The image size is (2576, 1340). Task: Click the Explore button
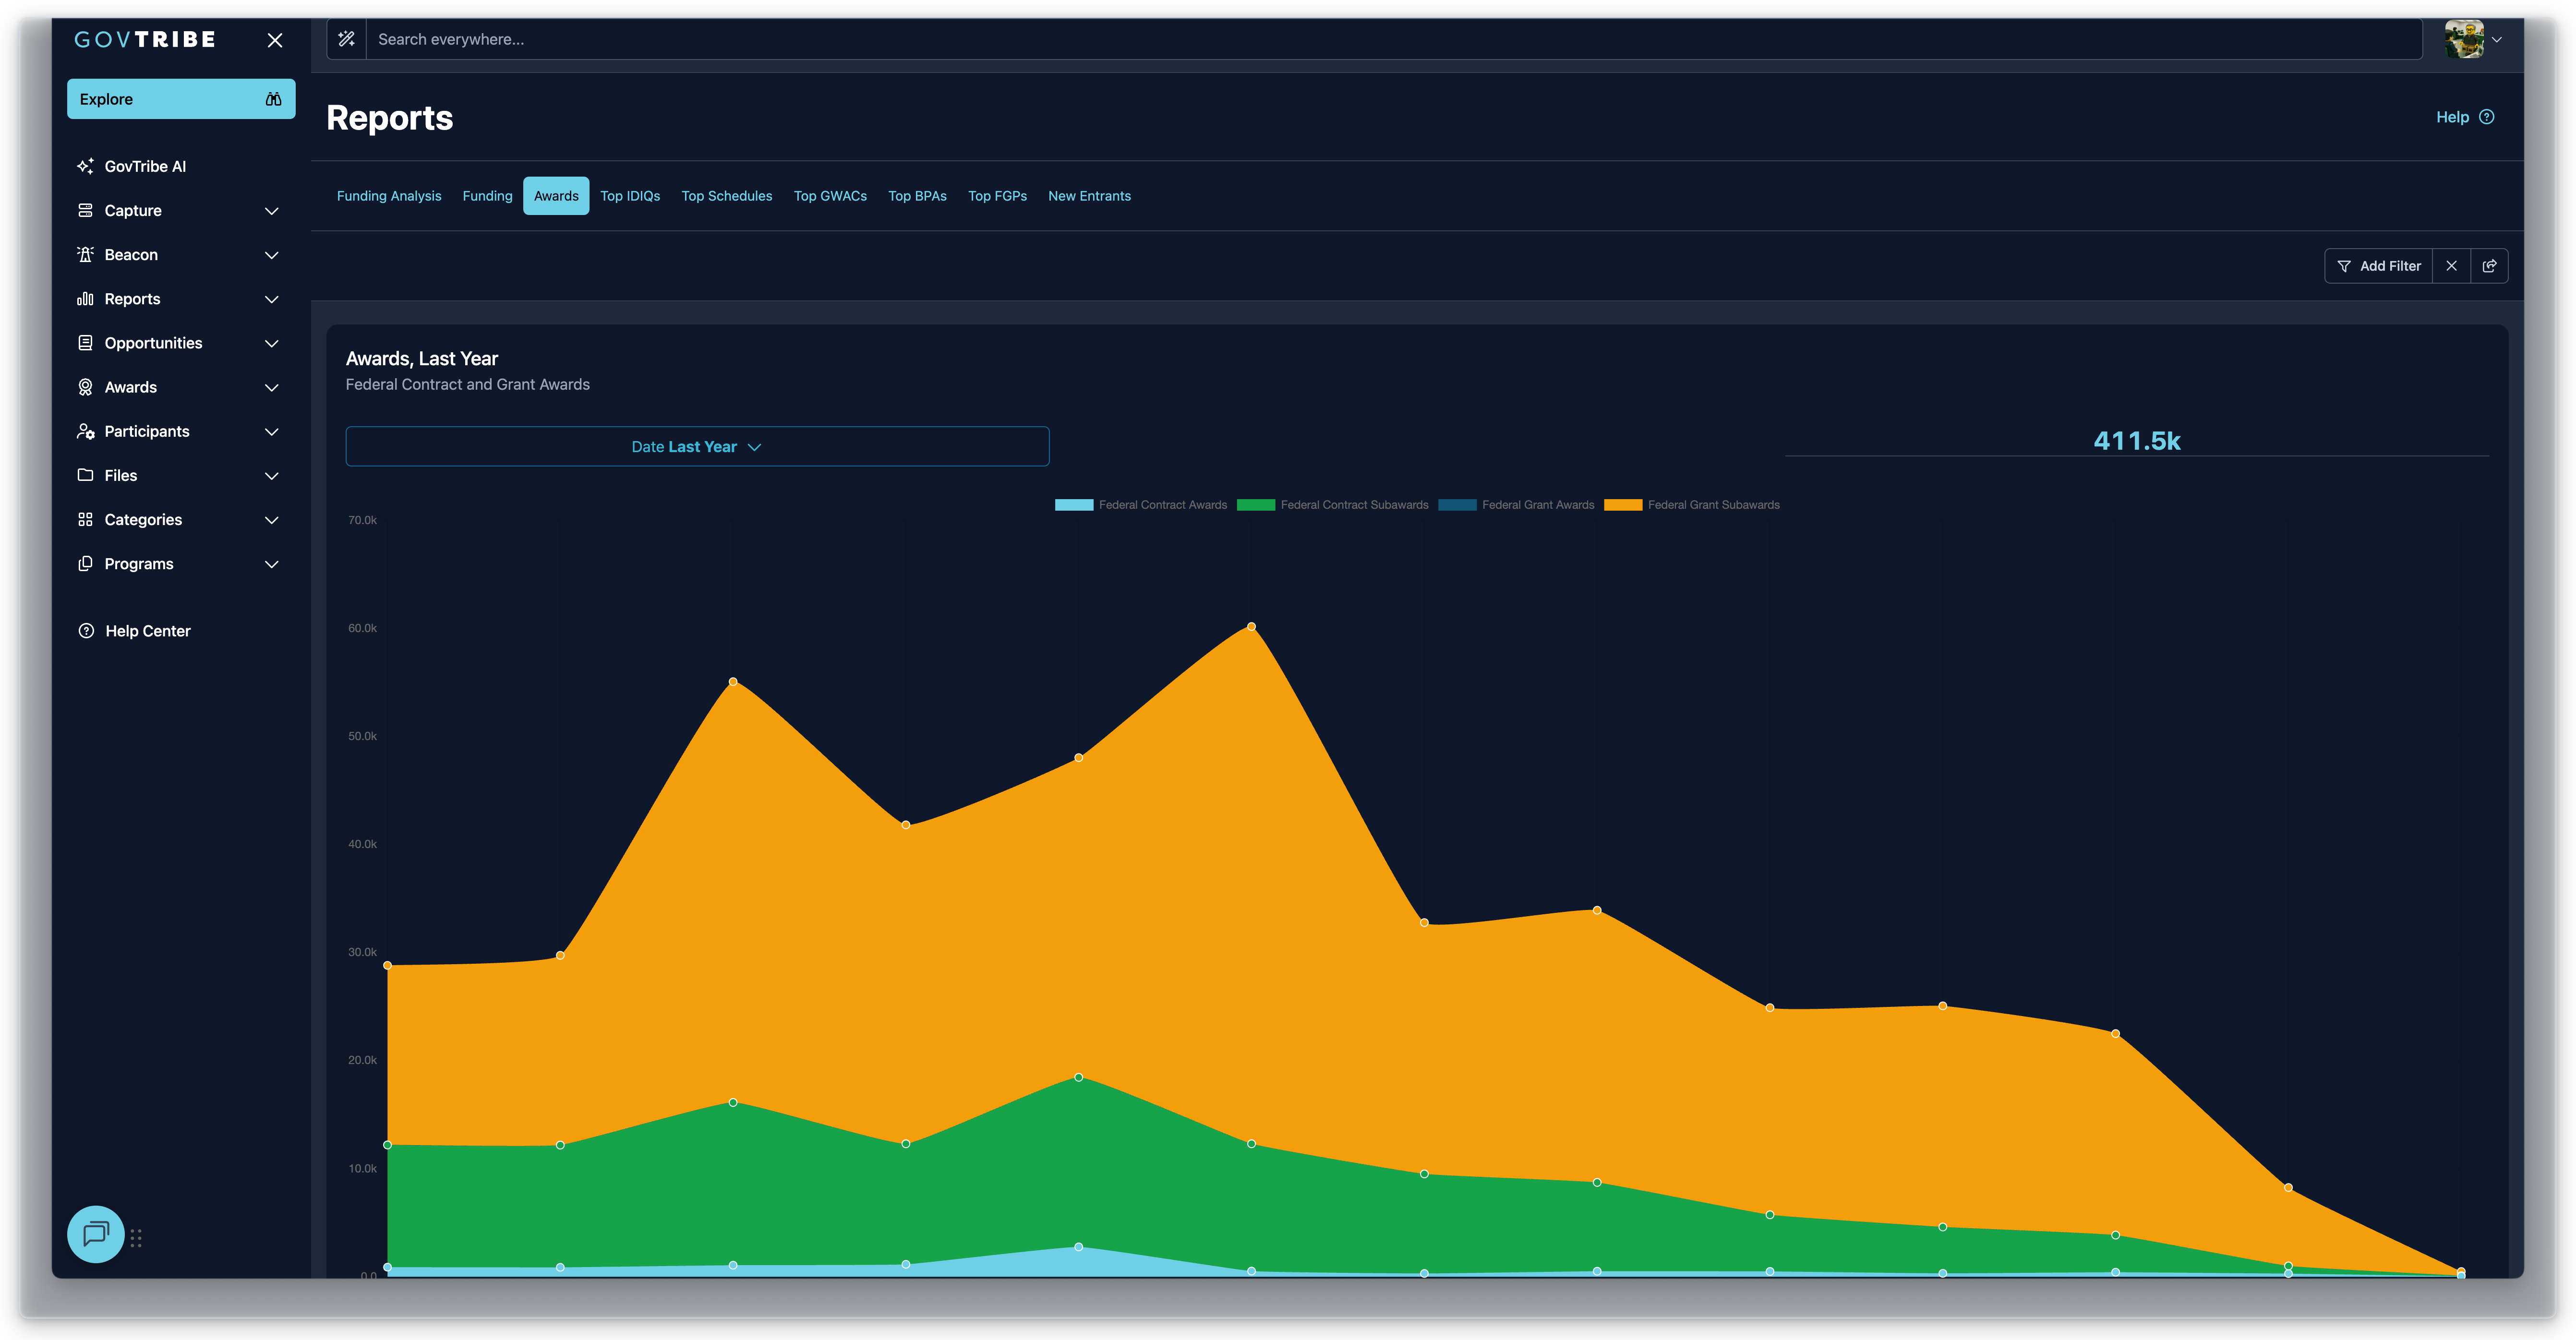point(181,99)
